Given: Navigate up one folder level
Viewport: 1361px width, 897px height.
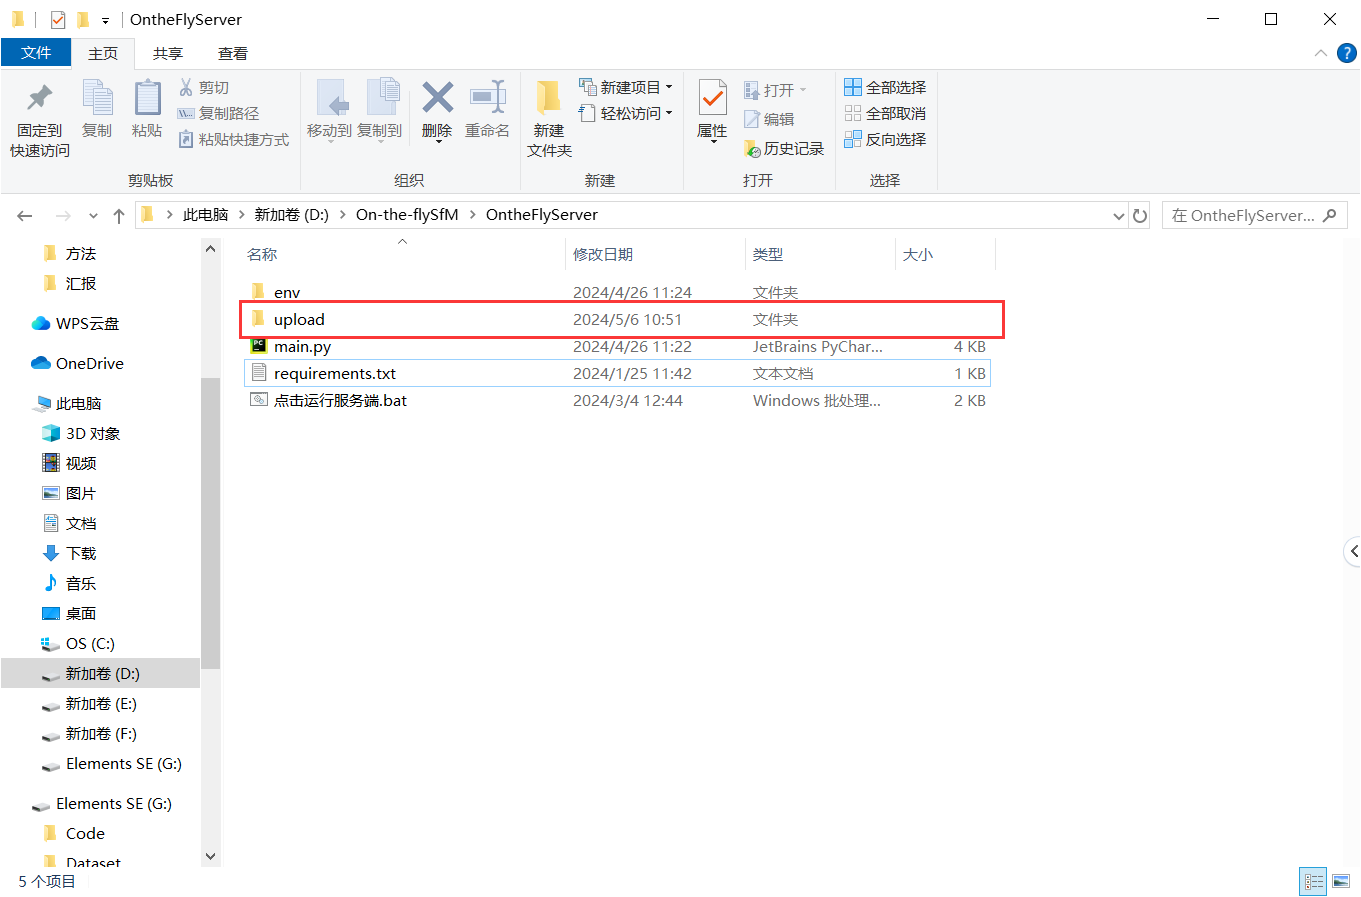Looking at the screenshot, I should point(118,214).
